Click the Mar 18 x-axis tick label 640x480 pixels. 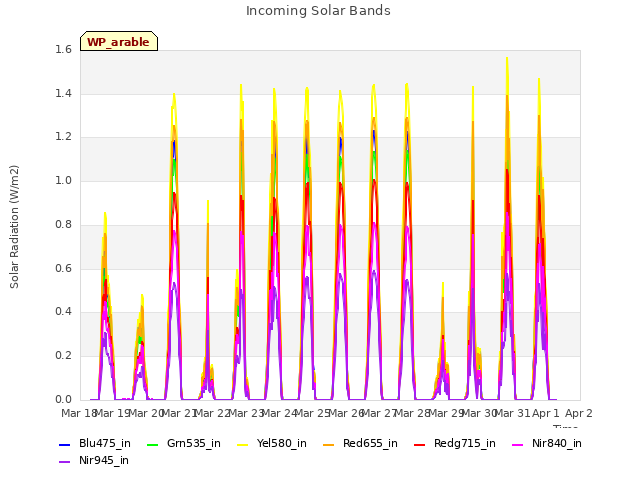(78, 413)
